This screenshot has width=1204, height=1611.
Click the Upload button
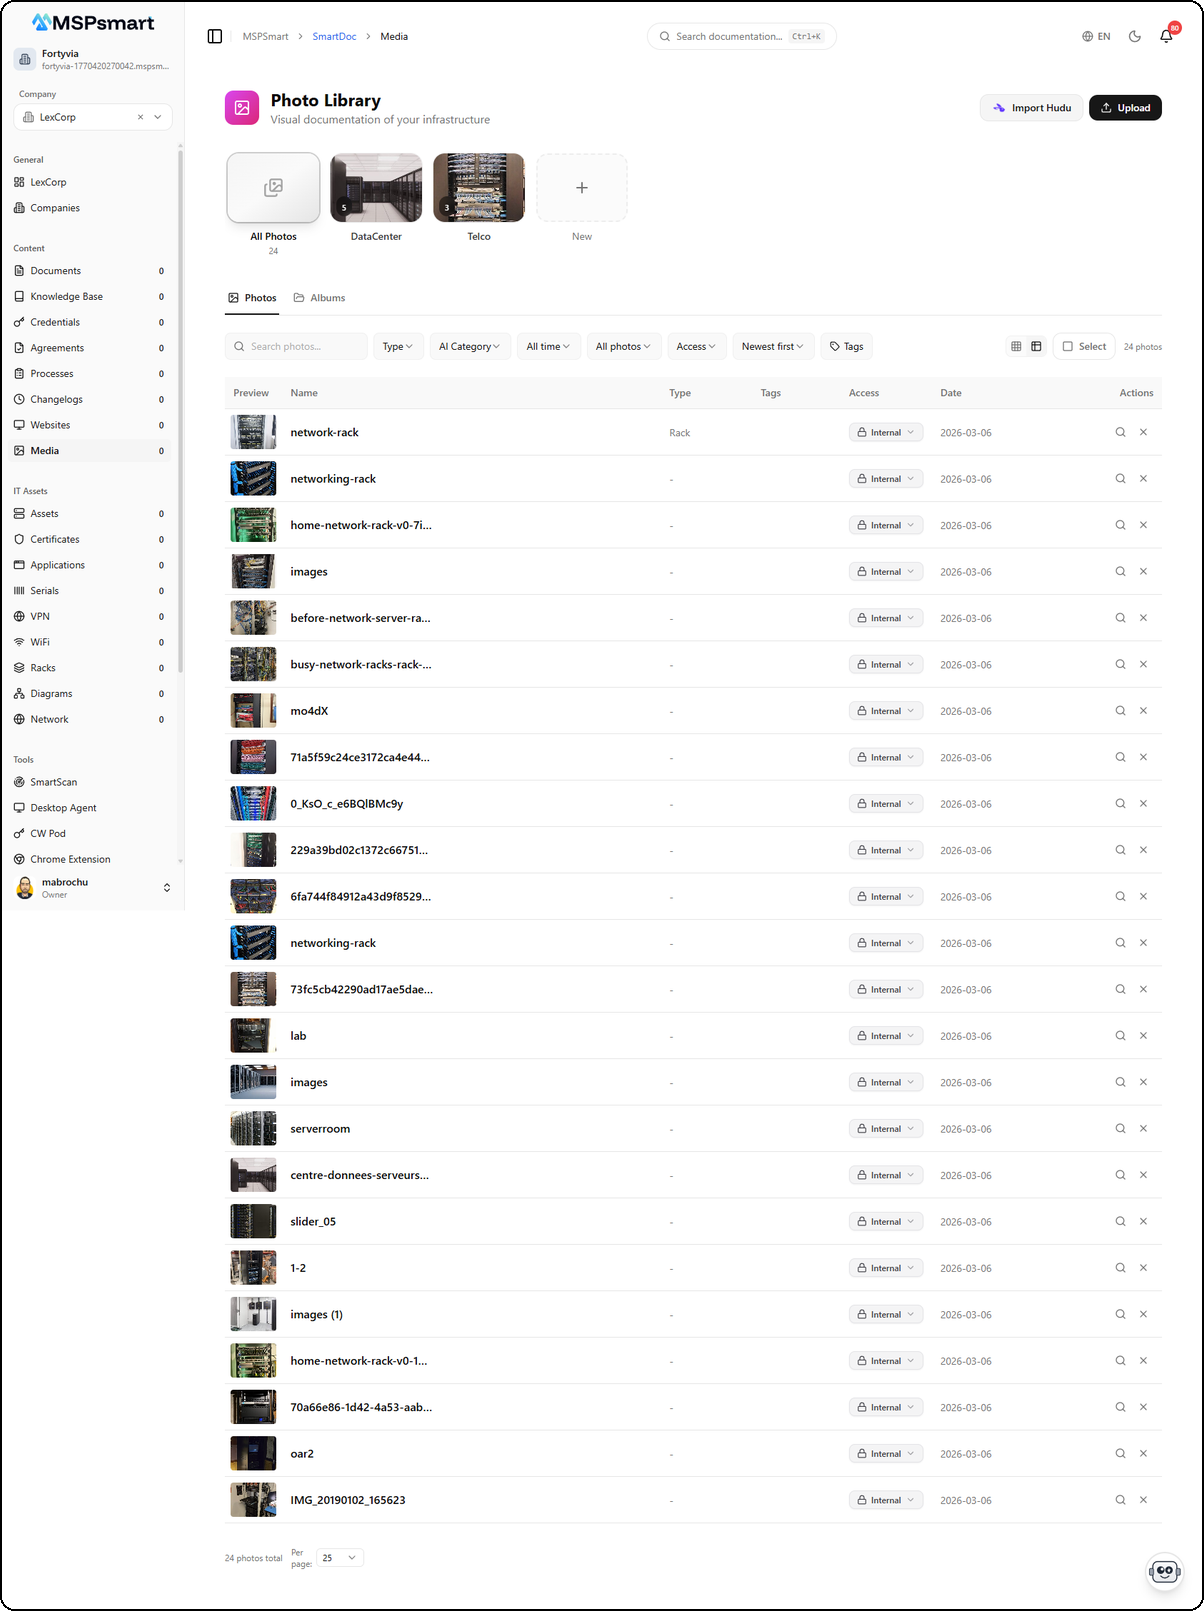point(1125,108)
